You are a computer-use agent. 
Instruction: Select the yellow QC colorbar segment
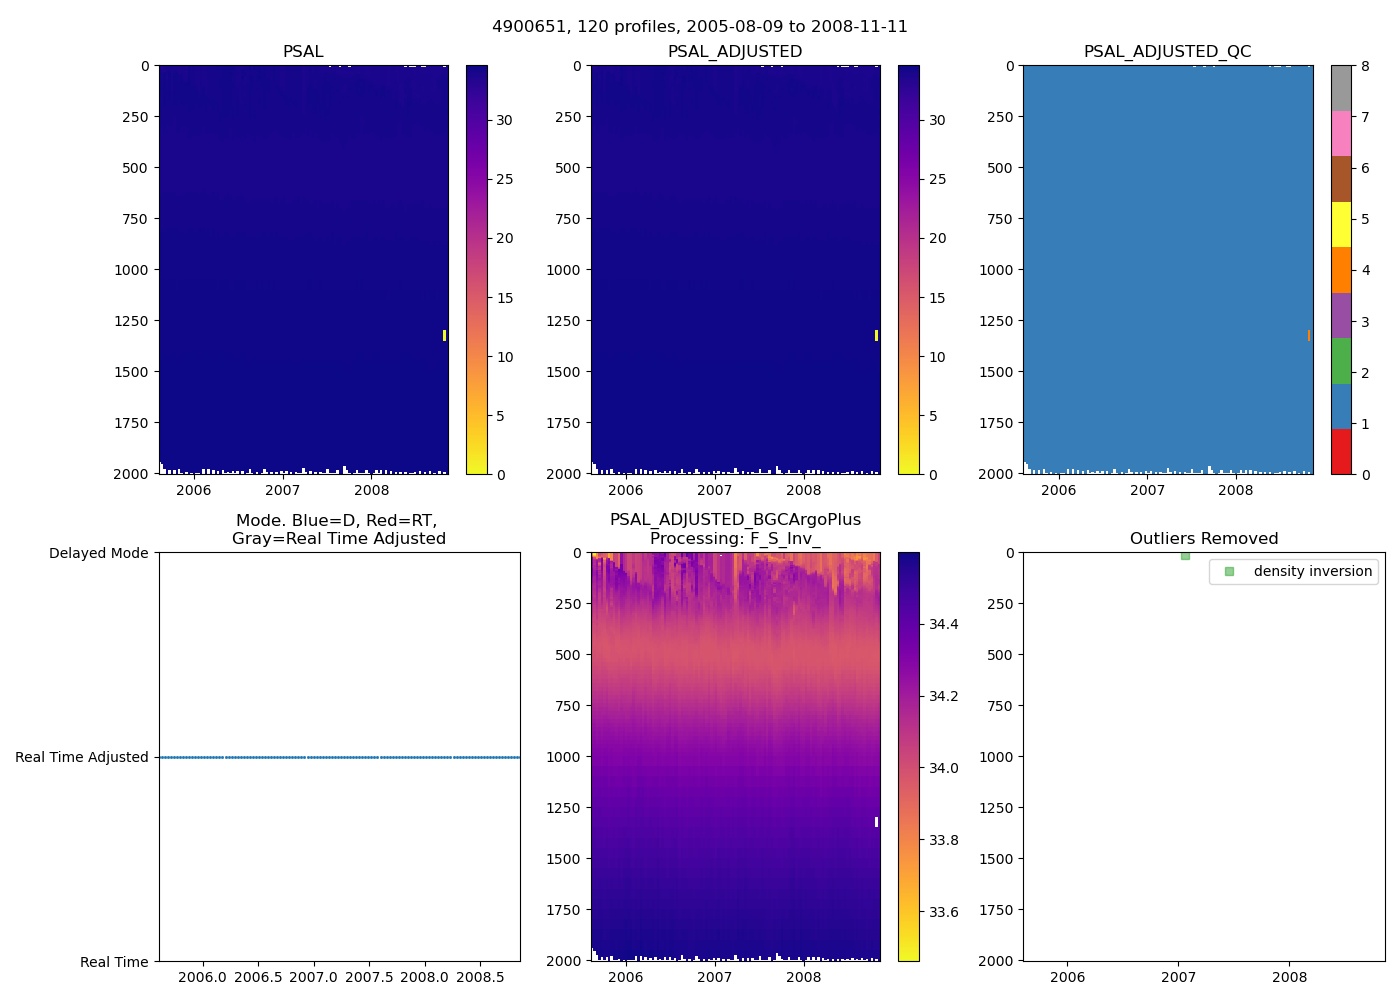coord(1341,224)
